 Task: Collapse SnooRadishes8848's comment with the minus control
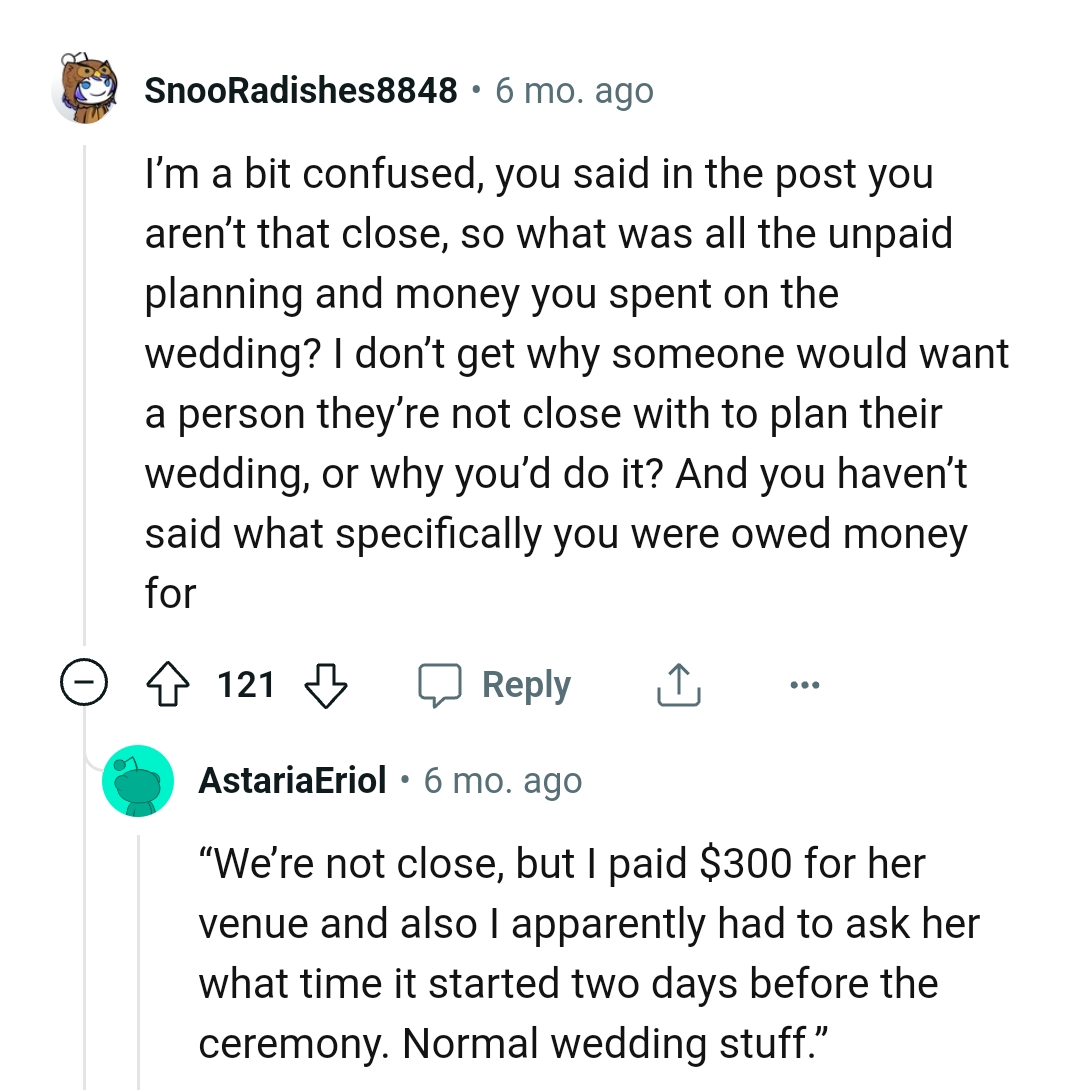(85, 684)
